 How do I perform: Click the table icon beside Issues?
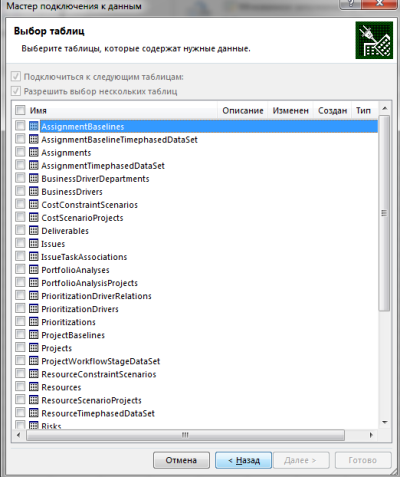click(x=34, y=243)
